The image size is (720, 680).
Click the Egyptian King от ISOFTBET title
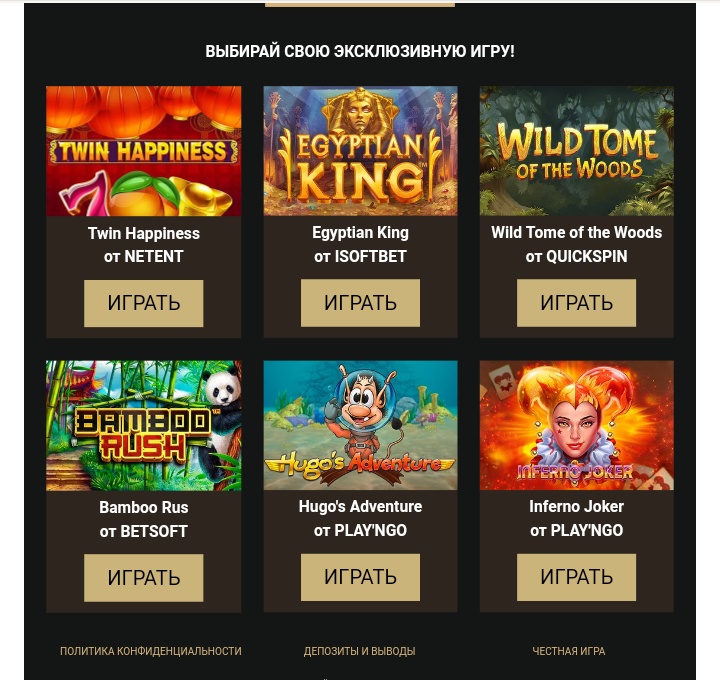click(x=360, y=244)
